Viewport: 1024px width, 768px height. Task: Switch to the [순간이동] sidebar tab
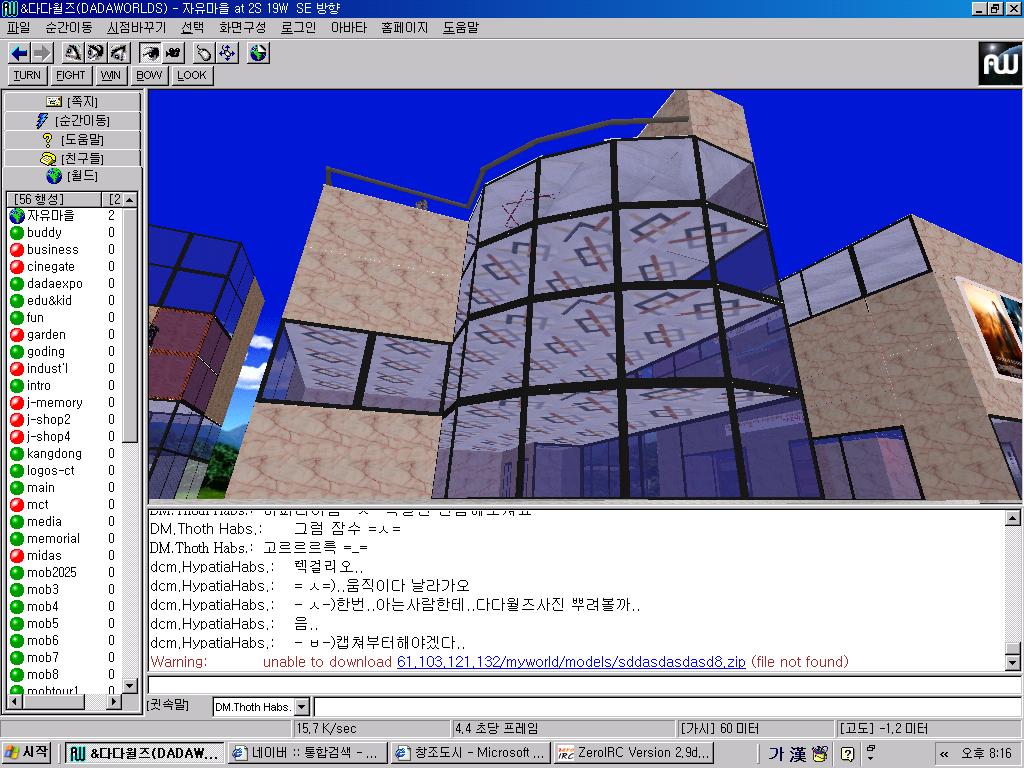72,121
